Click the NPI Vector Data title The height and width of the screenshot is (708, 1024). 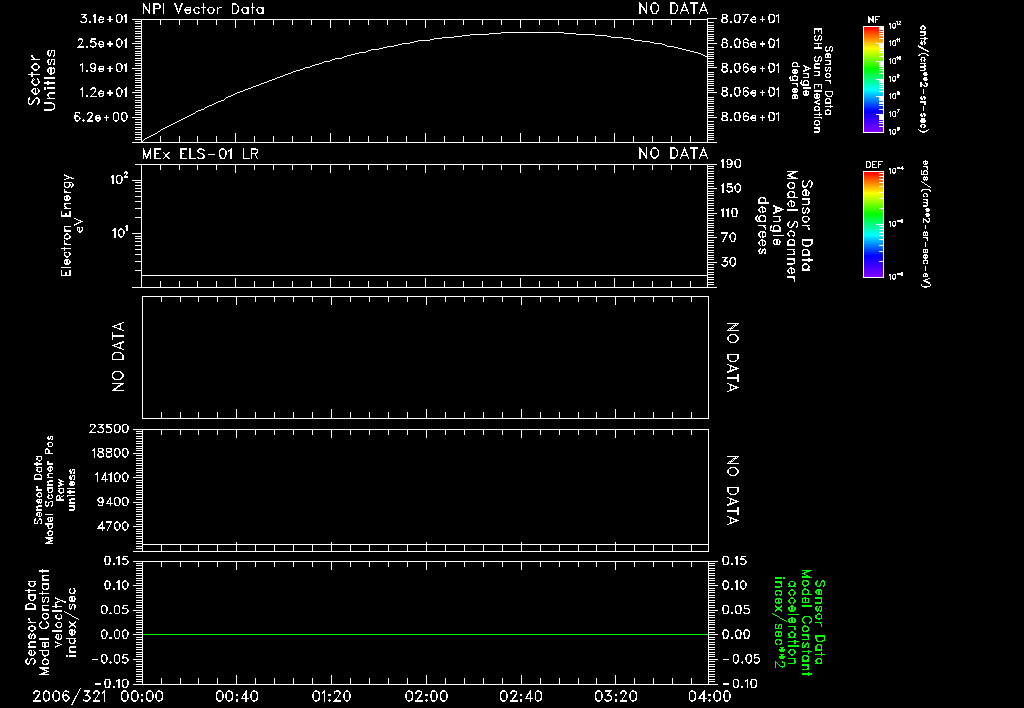click(x=203, y=9)
